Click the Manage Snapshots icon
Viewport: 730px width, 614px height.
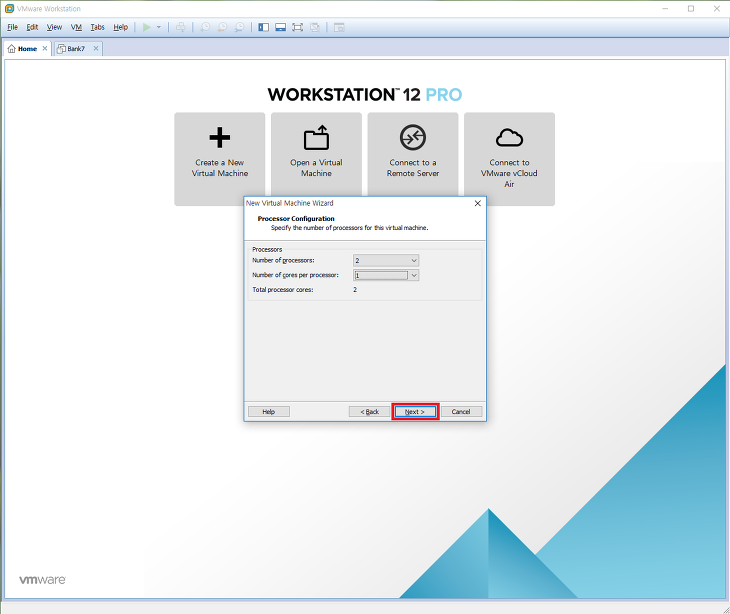coord(239,27)
